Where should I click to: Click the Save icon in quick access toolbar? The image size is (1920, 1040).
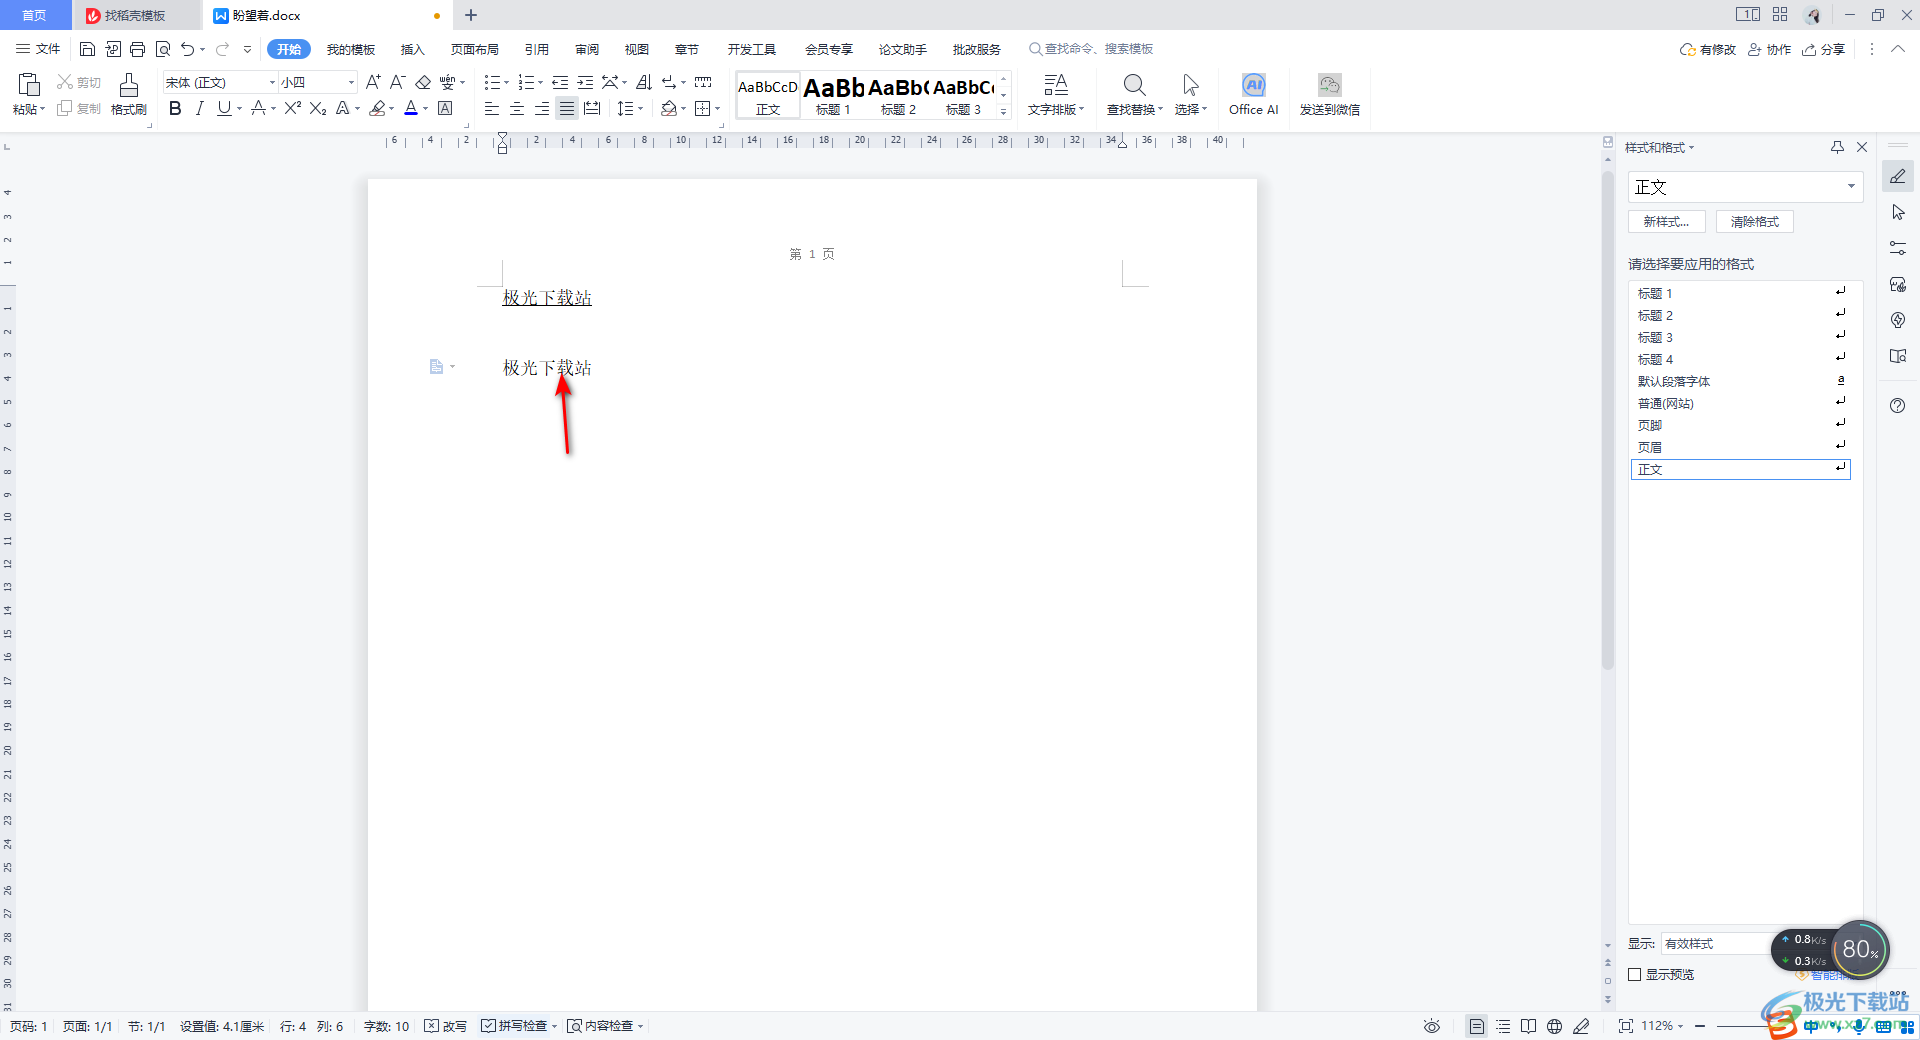point(87,49)
